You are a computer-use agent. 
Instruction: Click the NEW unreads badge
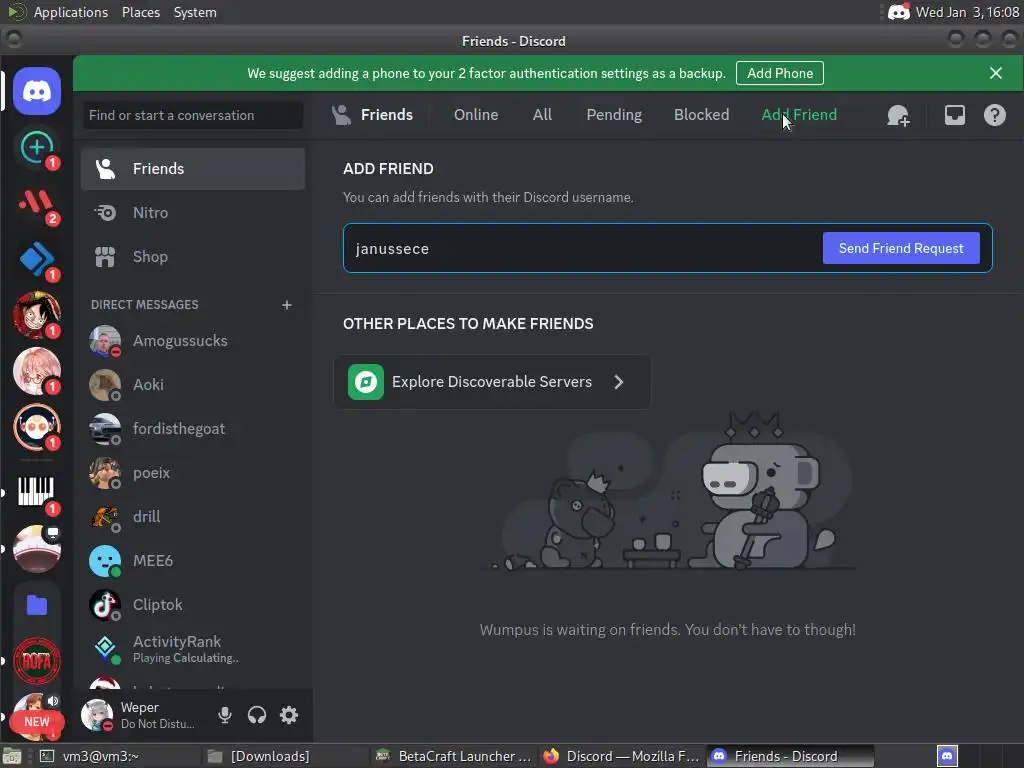(x=37, y=722)
